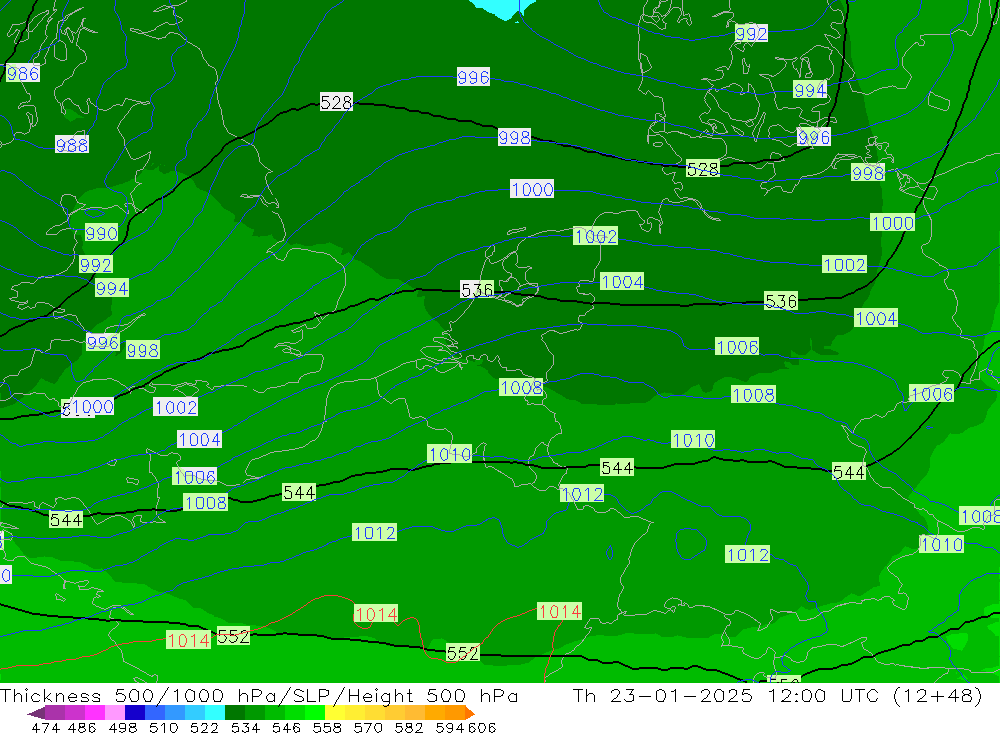This screenshot has width=1000, height=733.
Task: Pick the cyan legend swatch above 522
Action: pyautogui.click(x=215, y=713)
